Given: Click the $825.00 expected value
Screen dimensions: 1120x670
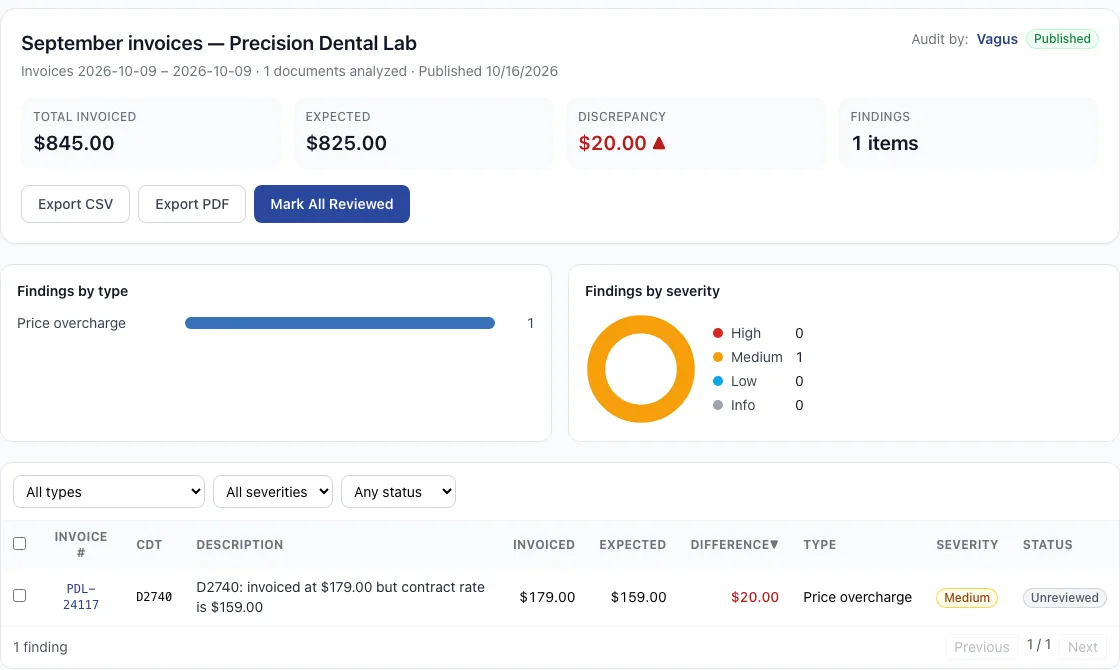Looking at the screenshot, I should 346,144.
